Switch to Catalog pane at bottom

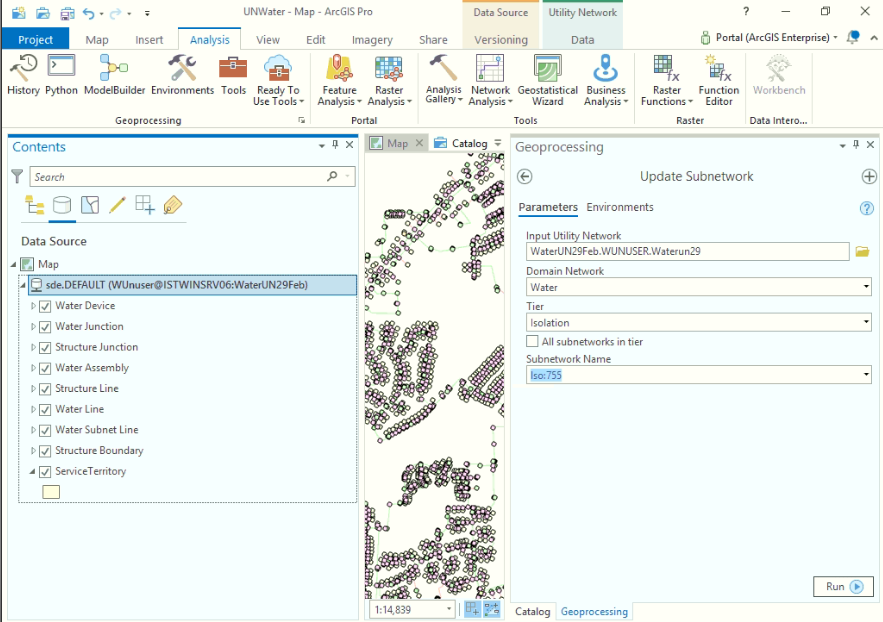coord(533,611)
